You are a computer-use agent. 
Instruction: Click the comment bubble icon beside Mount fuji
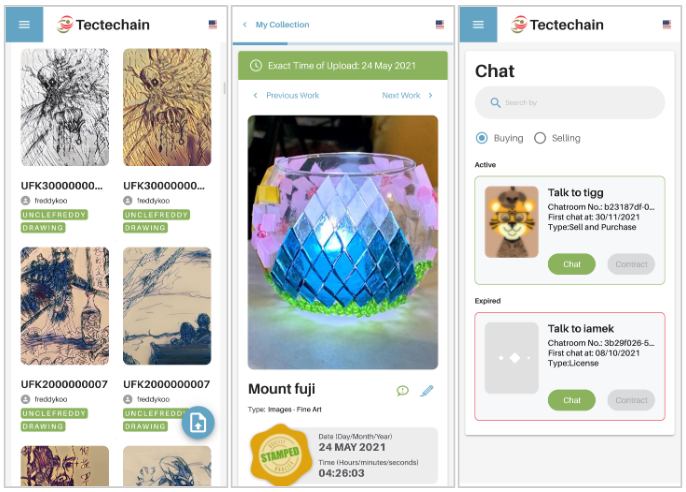click(402, 391)
